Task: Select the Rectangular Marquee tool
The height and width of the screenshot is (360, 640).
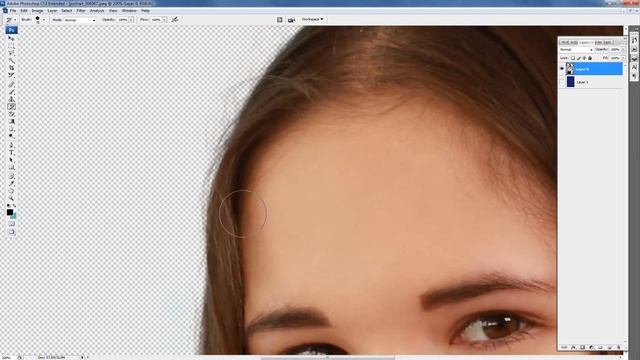Action: click(x=11, y=46)
